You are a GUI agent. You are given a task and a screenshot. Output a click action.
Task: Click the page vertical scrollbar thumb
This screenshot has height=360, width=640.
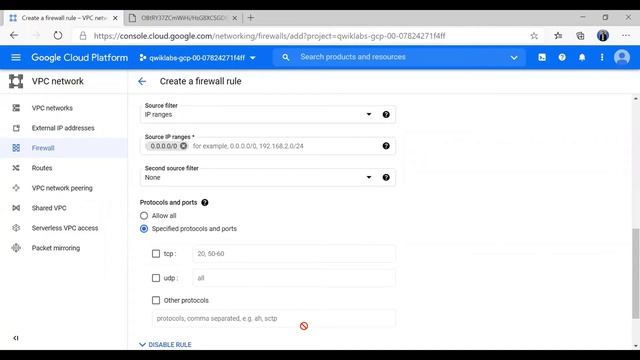click(636, 273)
